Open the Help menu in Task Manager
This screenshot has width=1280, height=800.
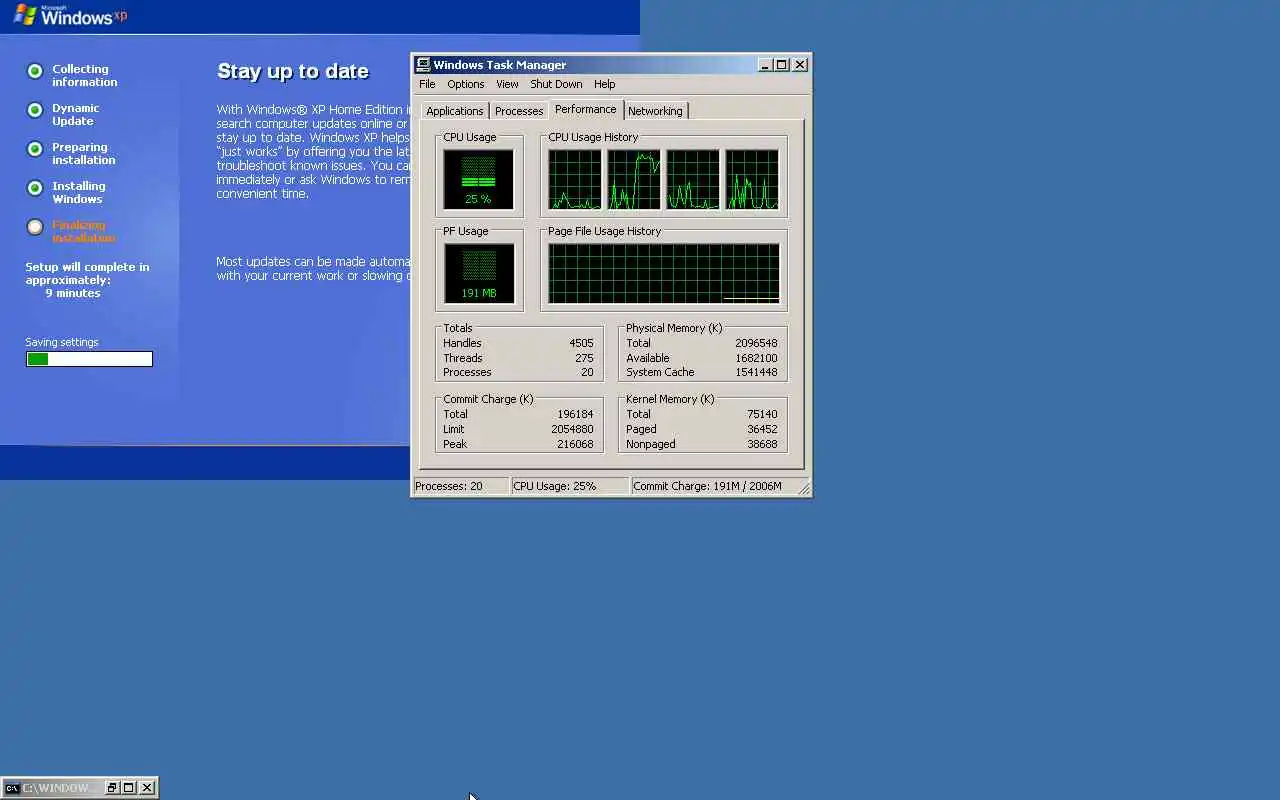pyautogui.click(x=604, y=84)
